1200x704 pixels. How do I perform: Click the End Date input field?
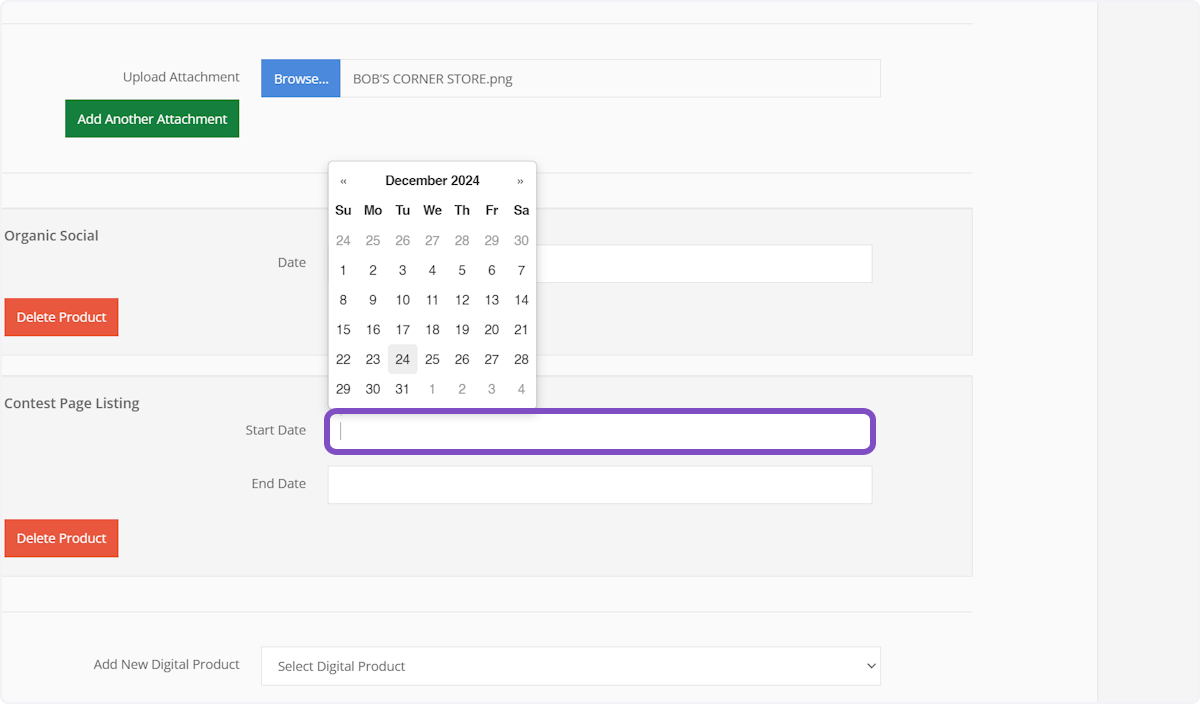pyautogui.click(x=600, y=484)
